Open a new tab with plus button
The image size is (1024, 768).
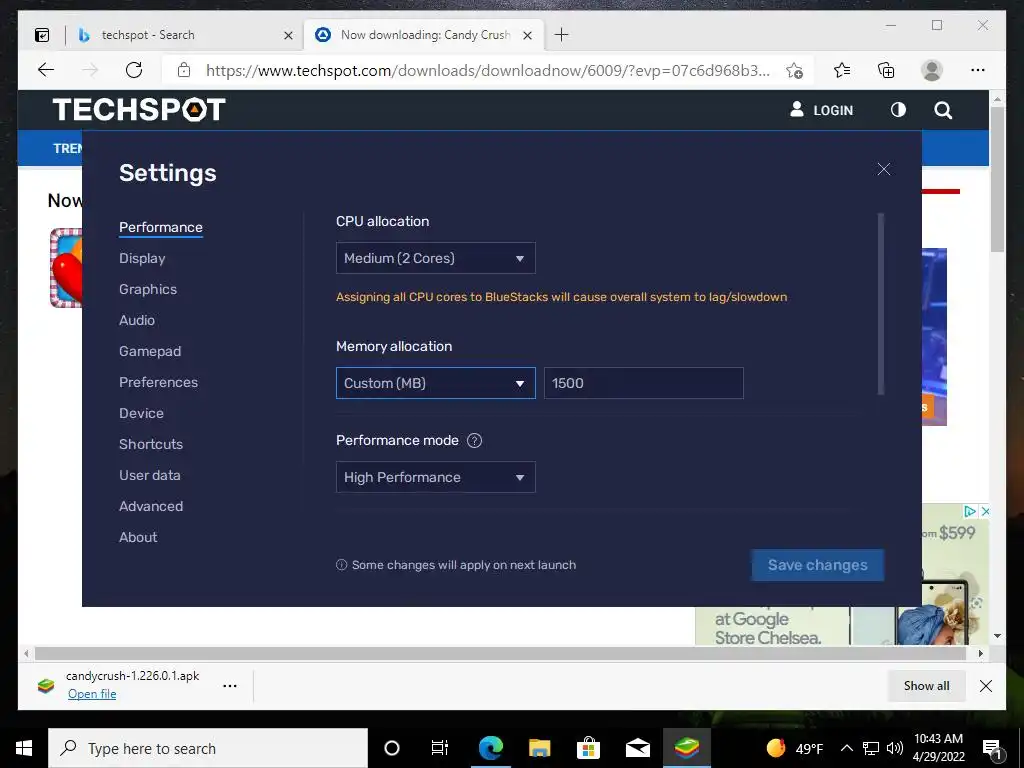point(561,35)
